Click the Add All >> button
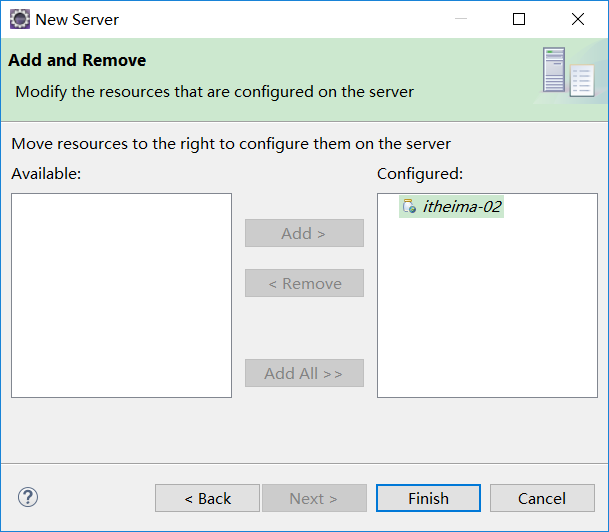The height and width of the screenshot is (532, 609). click(x=304, y=373)
